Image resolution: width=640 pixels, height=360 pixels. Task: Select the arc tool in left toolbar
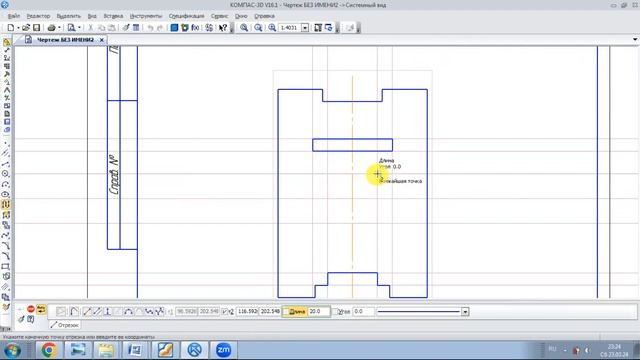(5, 184)
